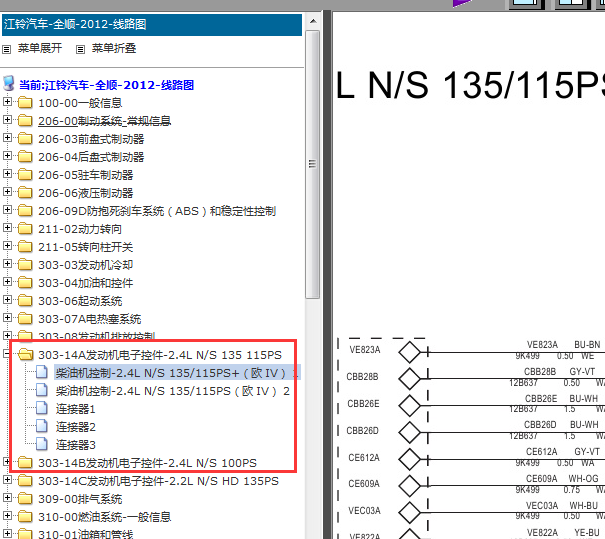Select 303-04加油和控件 in the tree
Screen dimensions: 605x539
(x=86, y=283)
